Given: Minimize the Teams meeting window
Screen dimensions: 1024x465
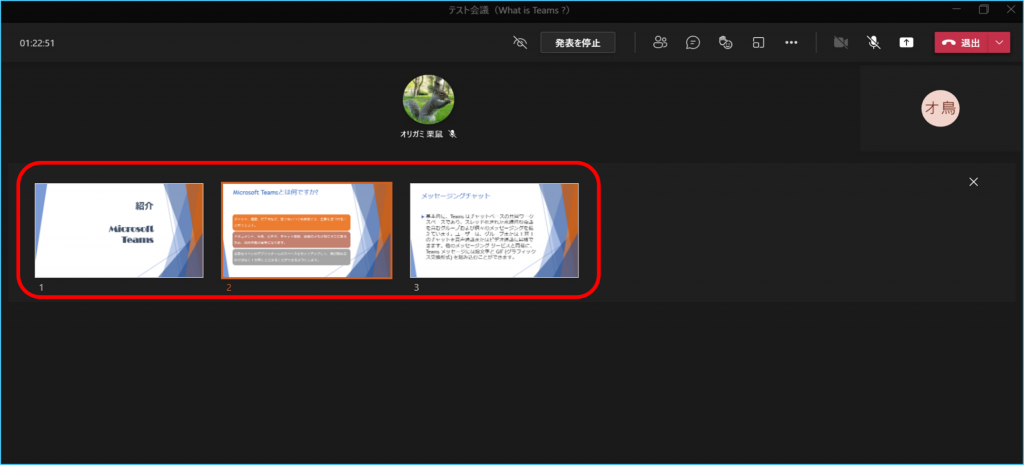Looking at the screenshot, I should click(x=953, y=9).
